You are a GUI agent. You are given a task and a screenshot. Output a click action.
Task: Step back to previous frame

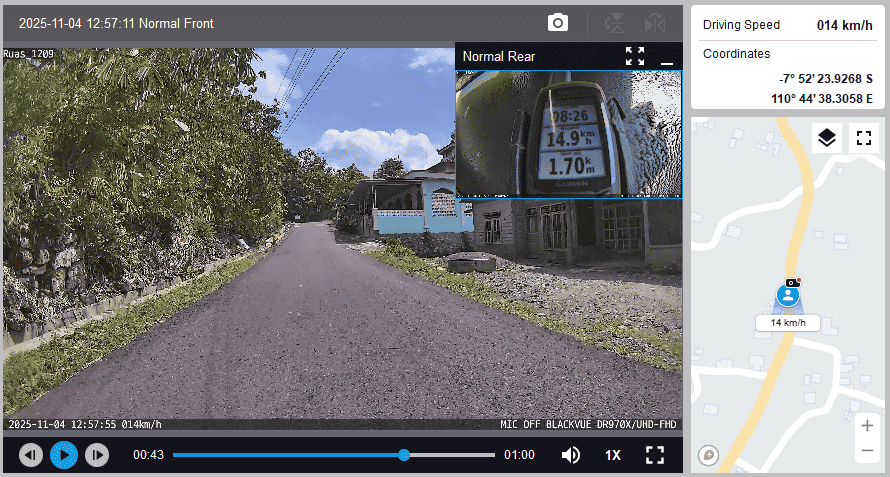click(31, 455)
